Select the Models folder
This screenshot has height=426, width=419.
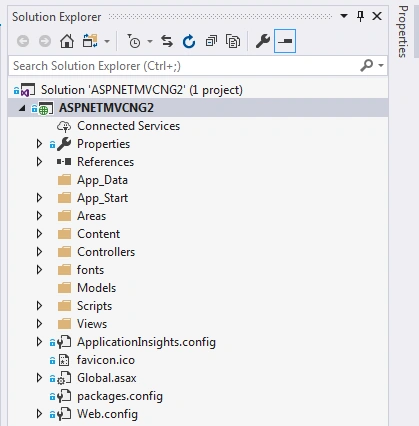[96, 288]
